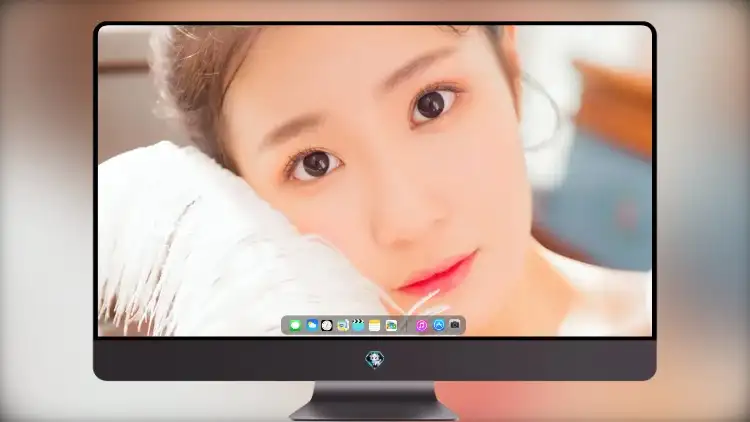Screen dimensions: 750x422
Task: Open the yellow Notes app in dock
Action: point(375,325)
